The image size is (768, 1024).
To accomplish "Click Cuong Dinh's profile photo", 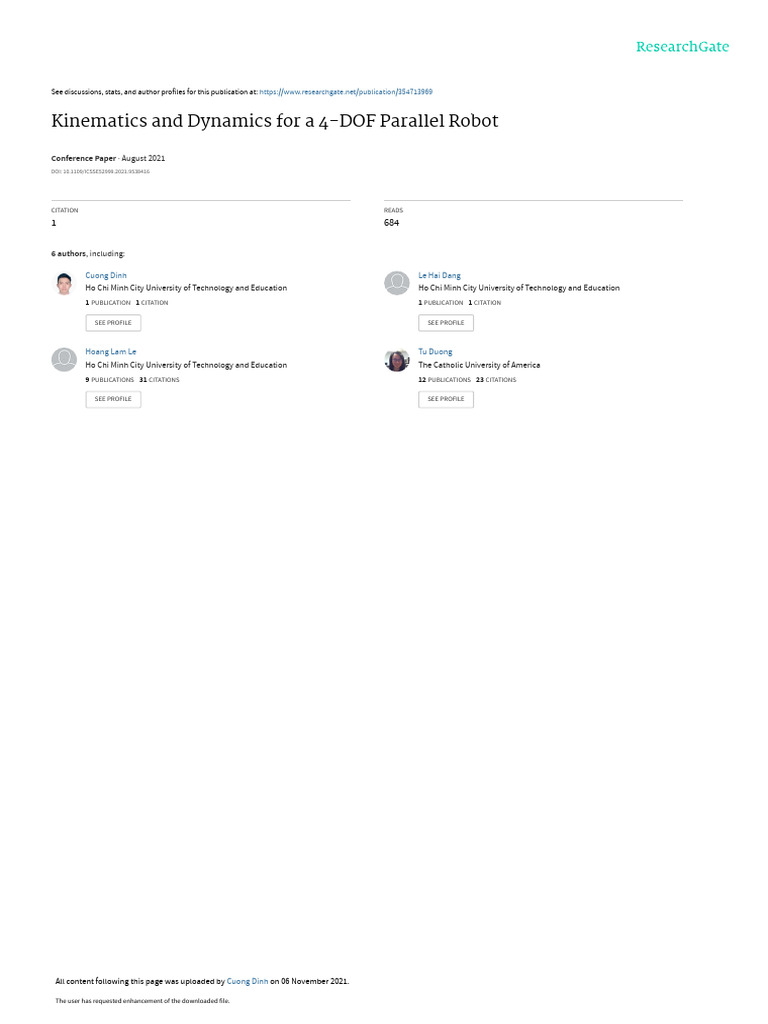I will [x=64, y=283].
